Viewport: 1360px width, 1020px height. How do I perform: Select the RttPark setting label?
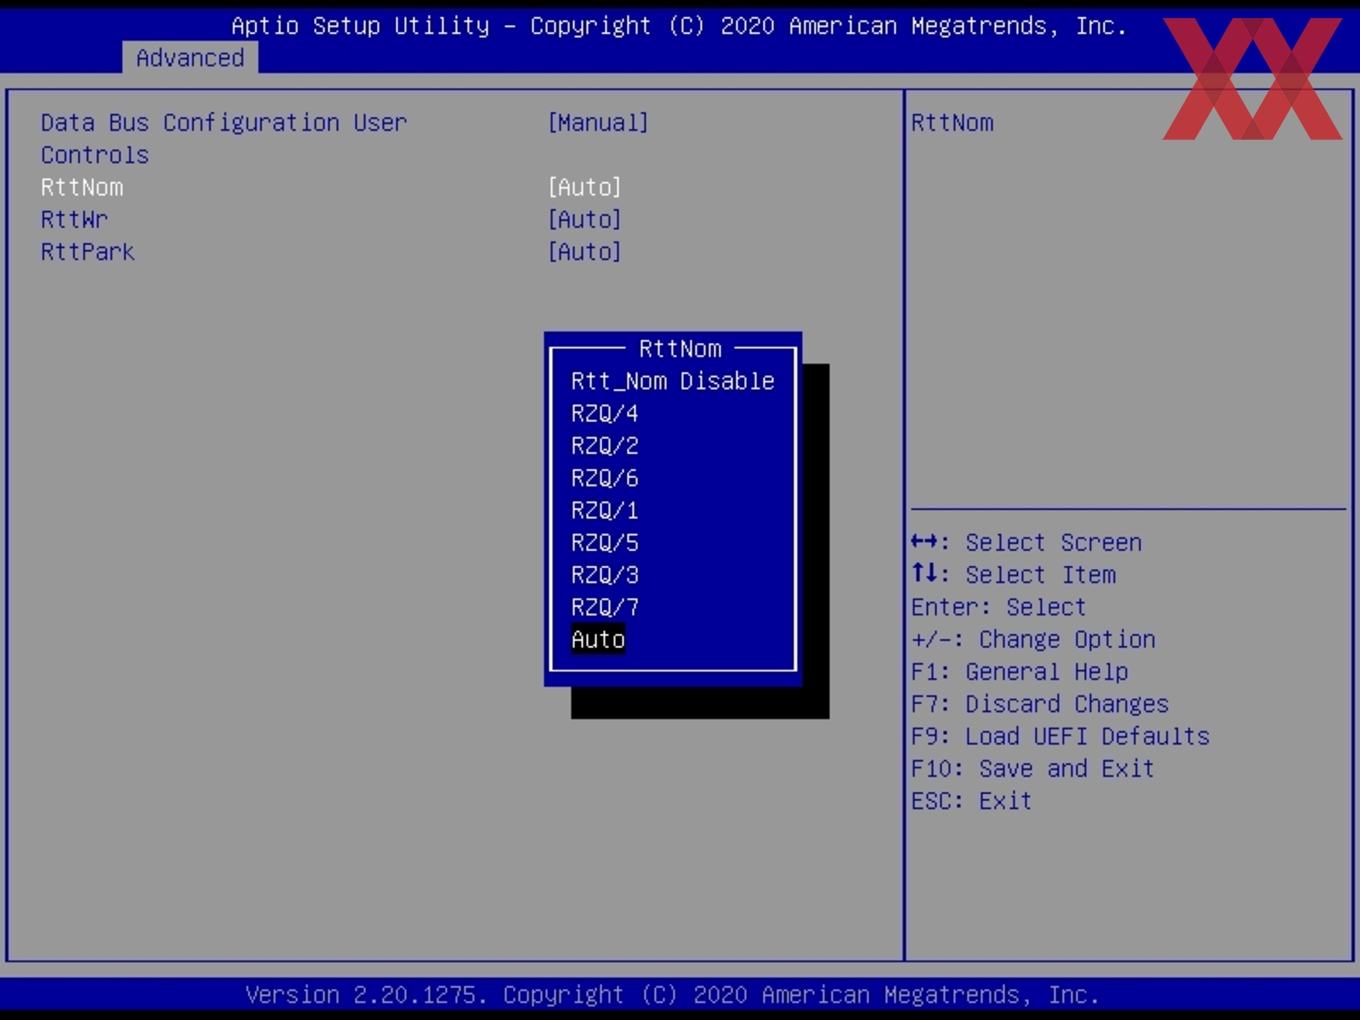click(x=88, y=252)
